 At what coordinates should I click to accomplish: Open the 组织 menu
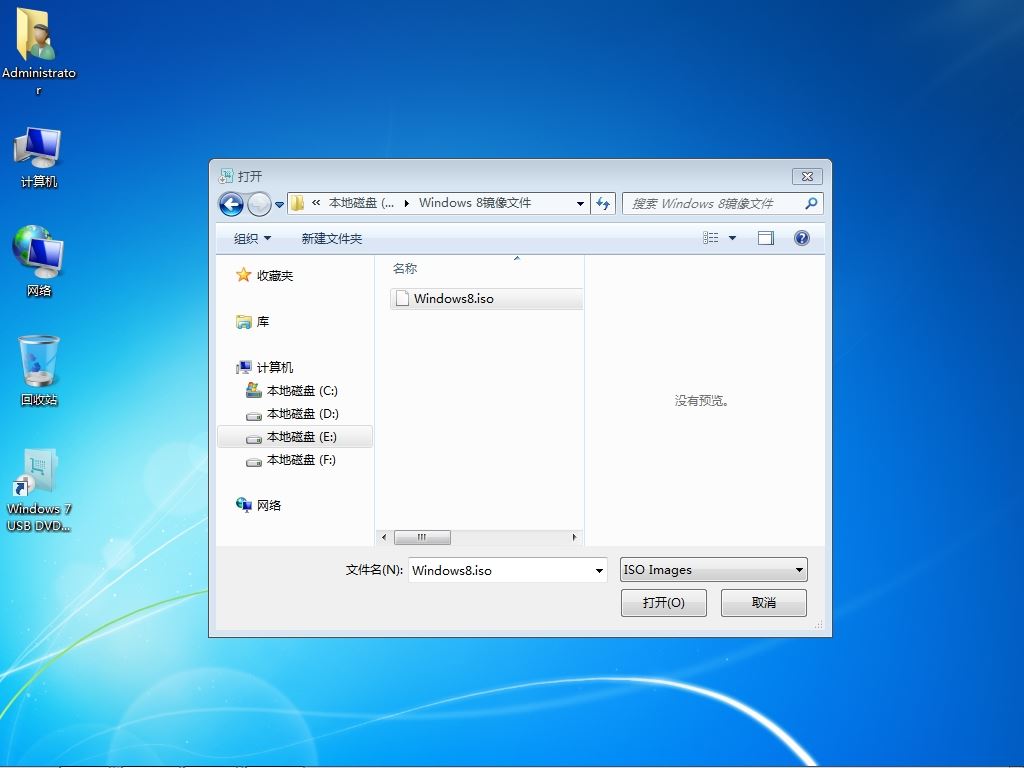(252, 238)
